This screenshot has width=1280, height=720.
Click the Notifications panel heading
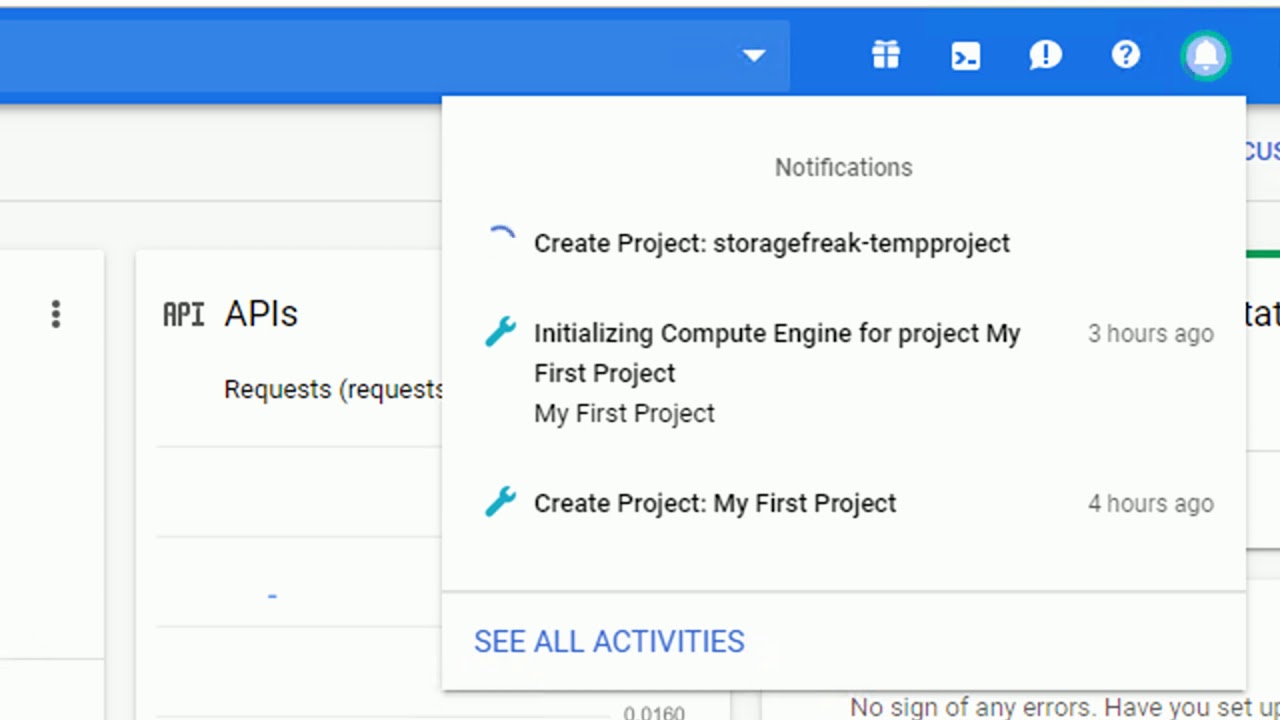(x=844, y=167)
